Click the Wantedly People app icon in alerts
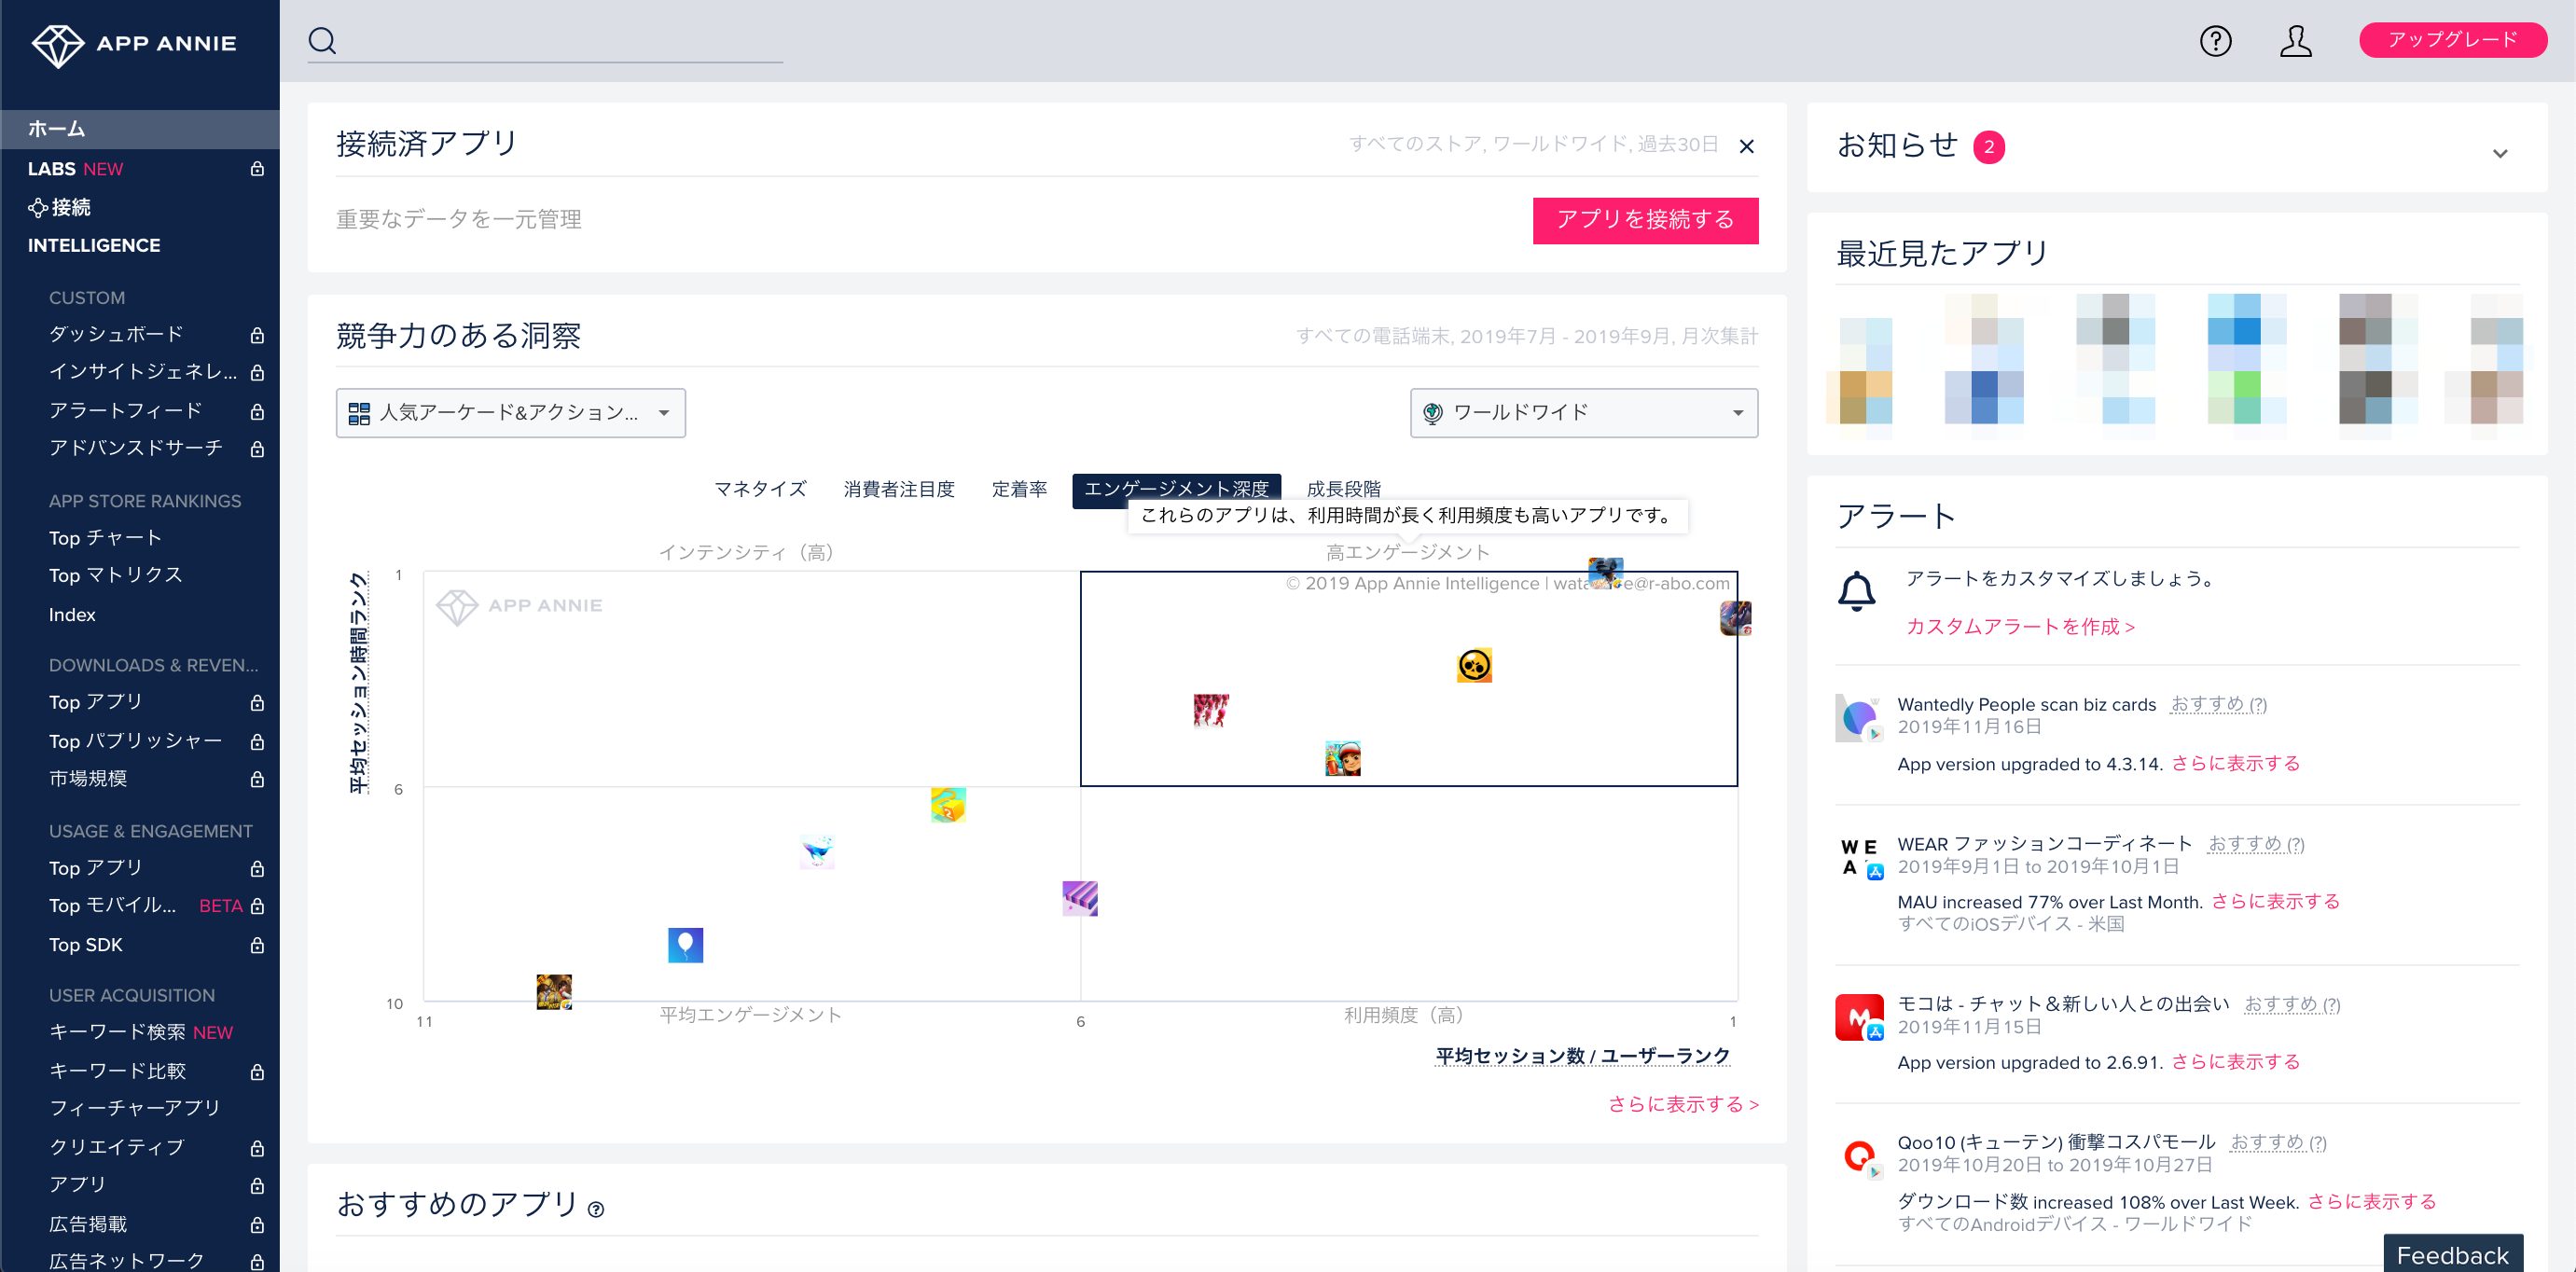Image resolution: width=2576 pixels, height=1272 pixels. pyautogui.click(x=1857, y=718)
